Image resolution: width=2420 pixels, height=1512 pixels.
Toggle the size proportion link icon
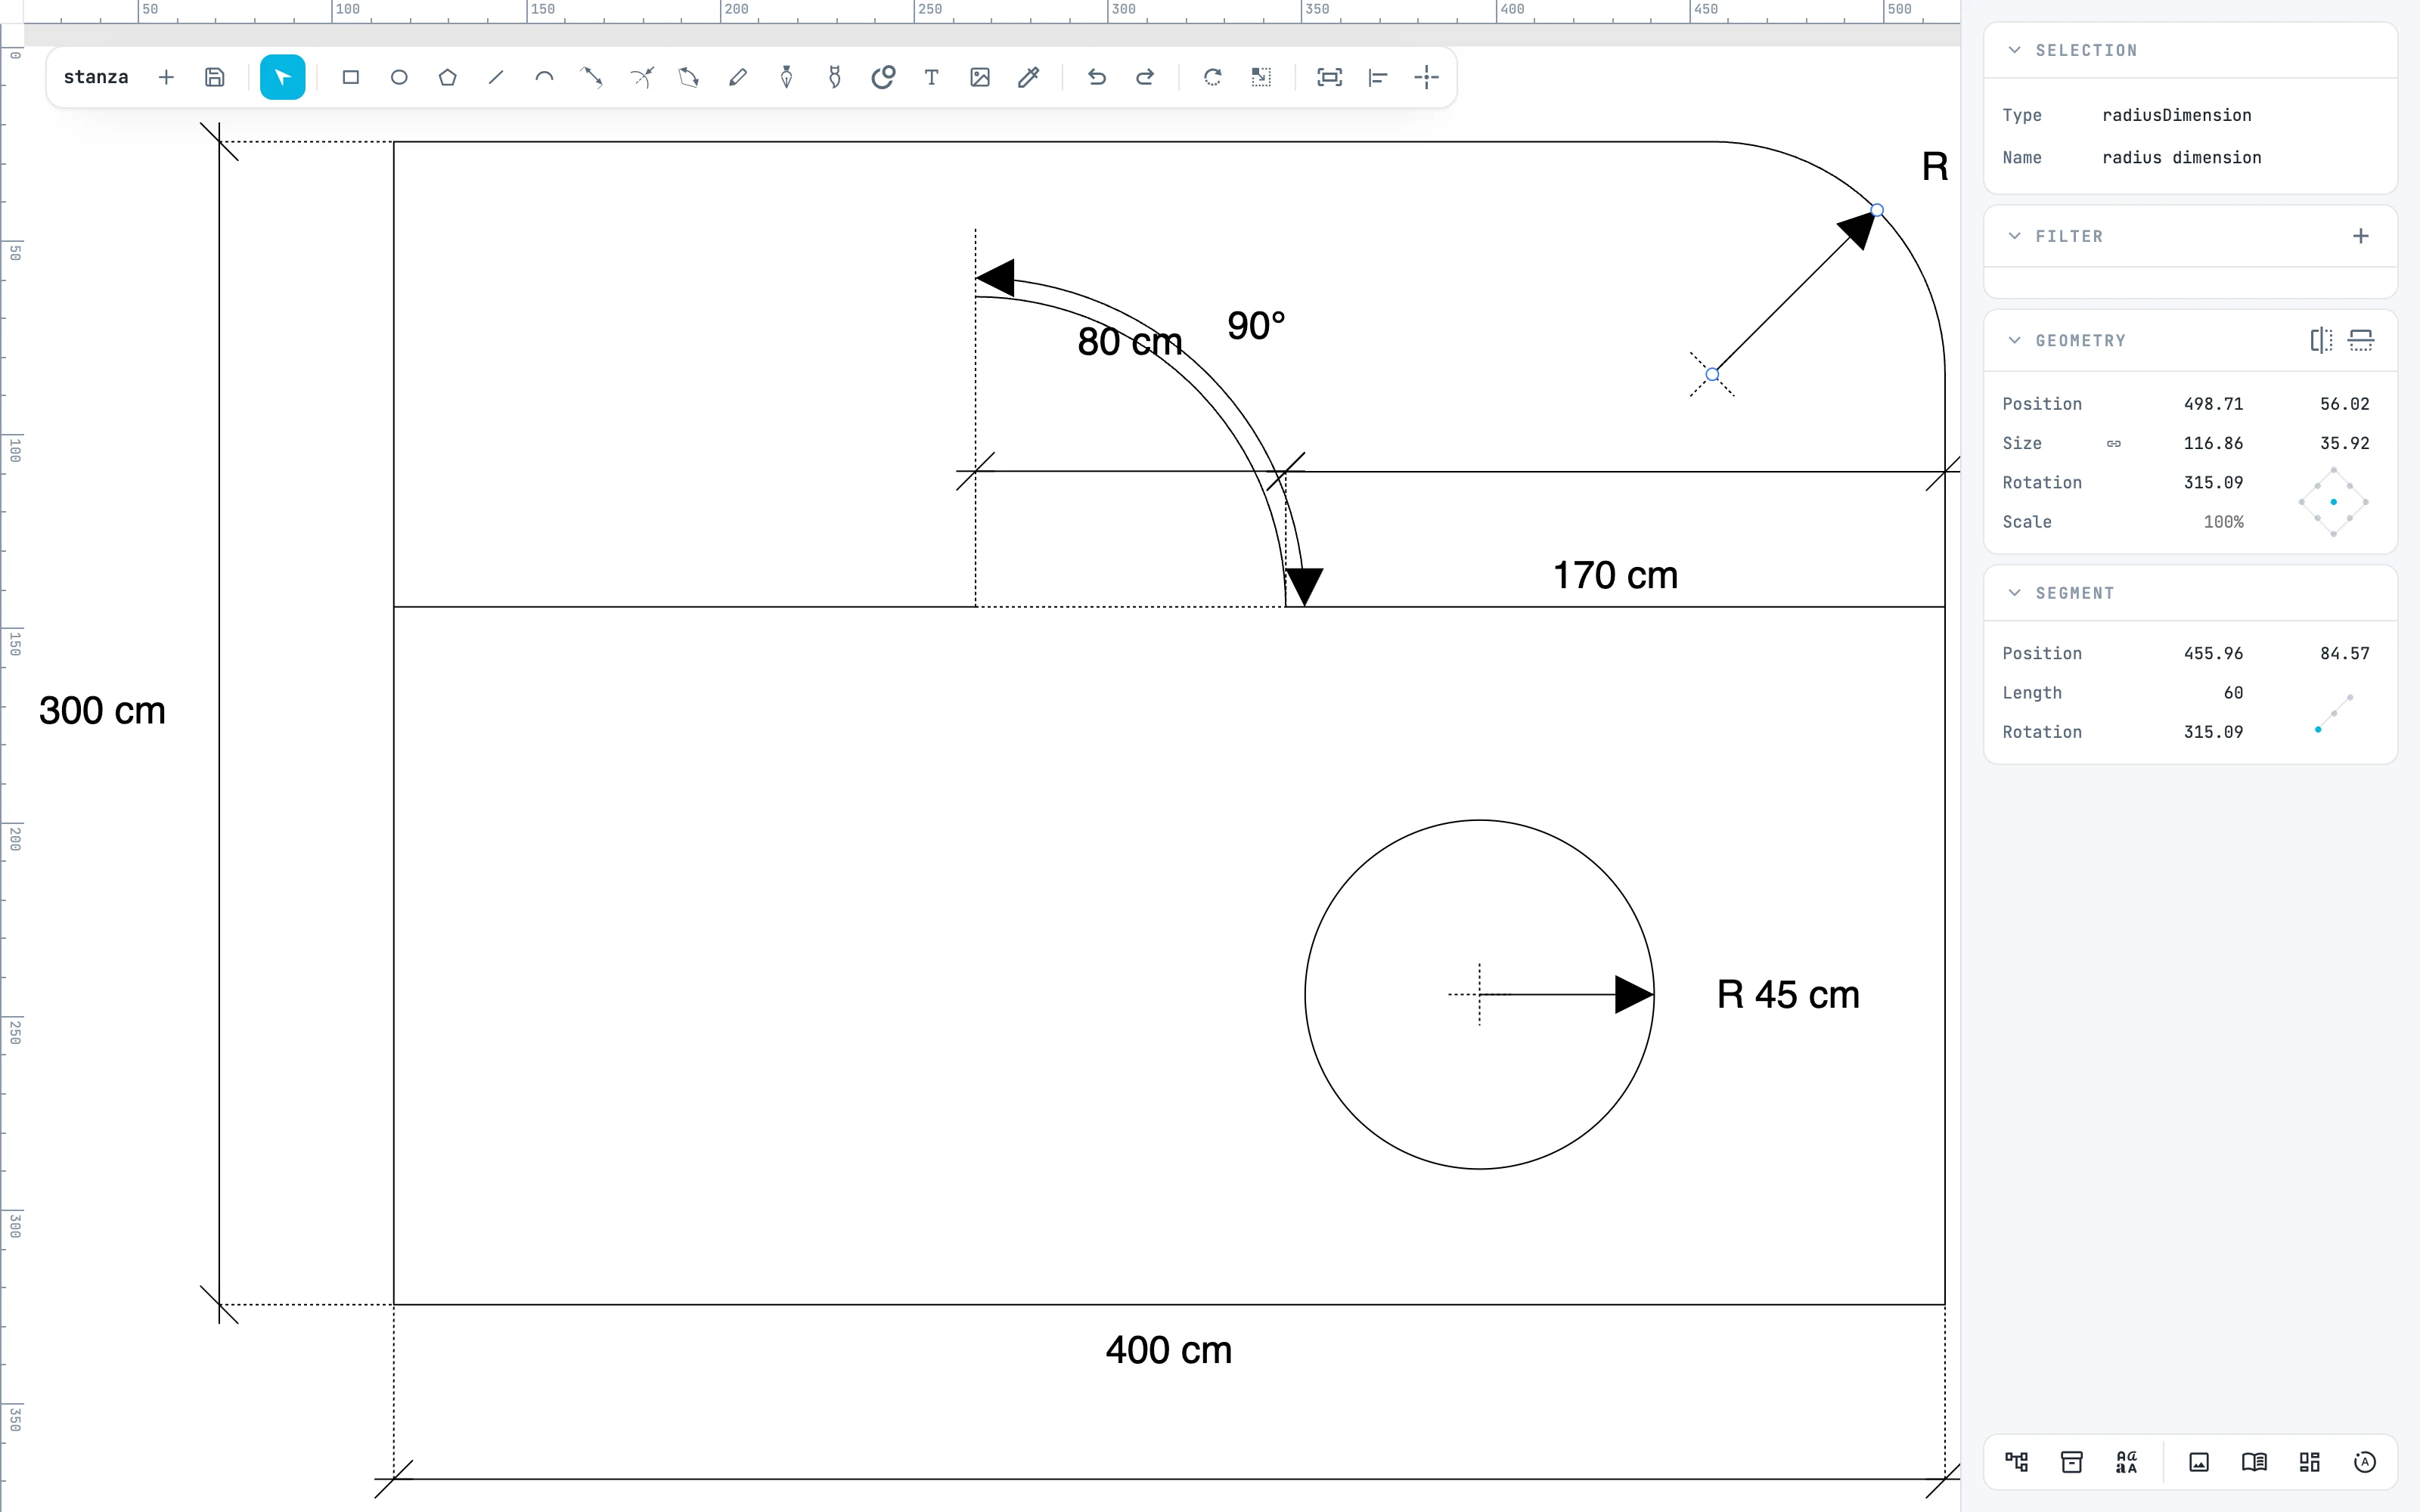(x=2114, y=443)
